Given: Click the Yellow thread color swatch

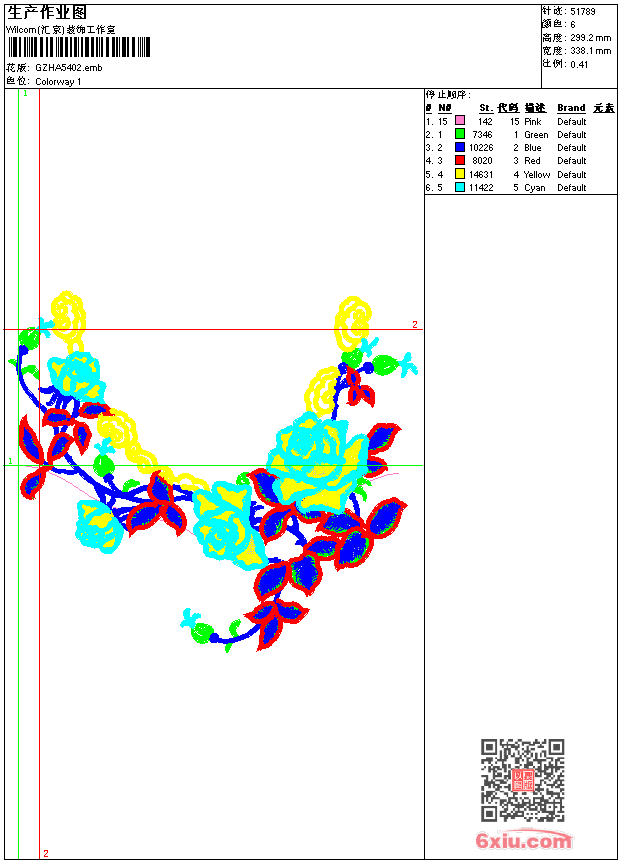Looking at the screenshot, I should coord(460,174).
